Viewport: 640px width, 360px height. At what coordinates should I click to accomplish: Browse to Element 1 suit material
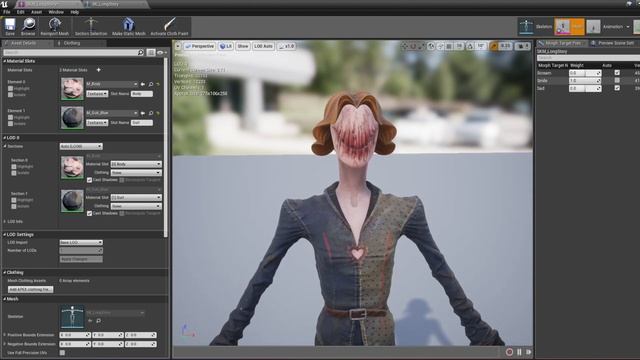tap(151, 113)
